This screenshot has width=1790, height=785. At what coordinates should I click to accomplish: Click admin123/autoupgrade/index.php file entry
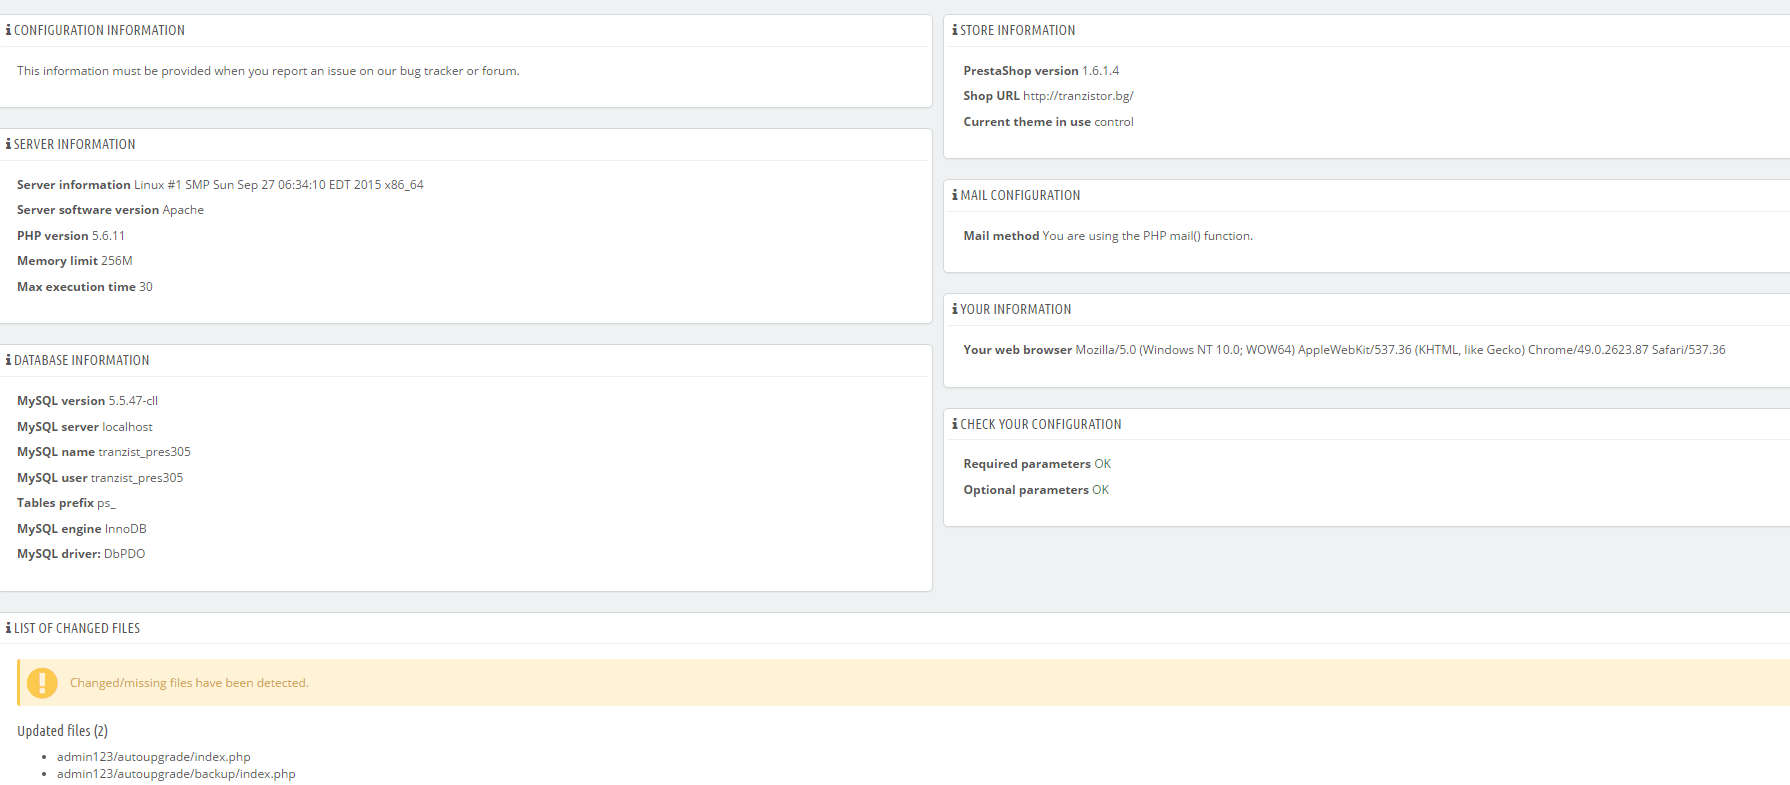(x=153, y=757)
